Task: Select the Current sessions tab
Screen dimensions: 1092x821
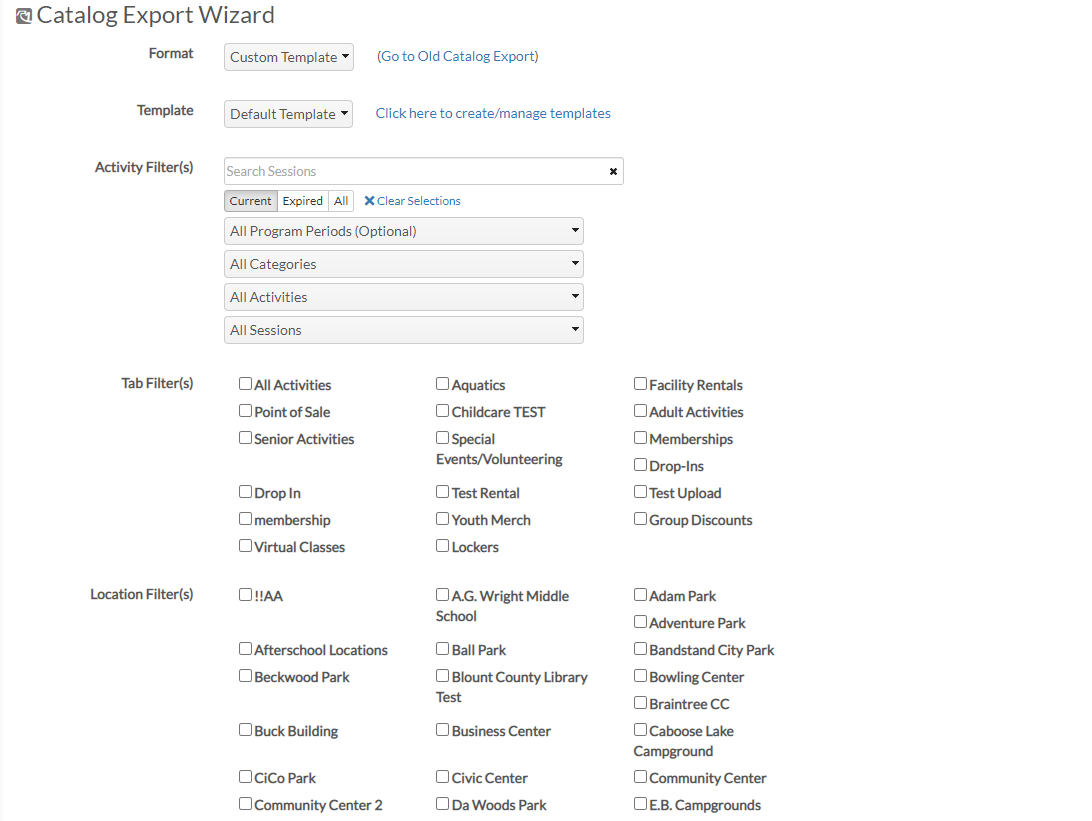Action: click(x=251, y=201)
